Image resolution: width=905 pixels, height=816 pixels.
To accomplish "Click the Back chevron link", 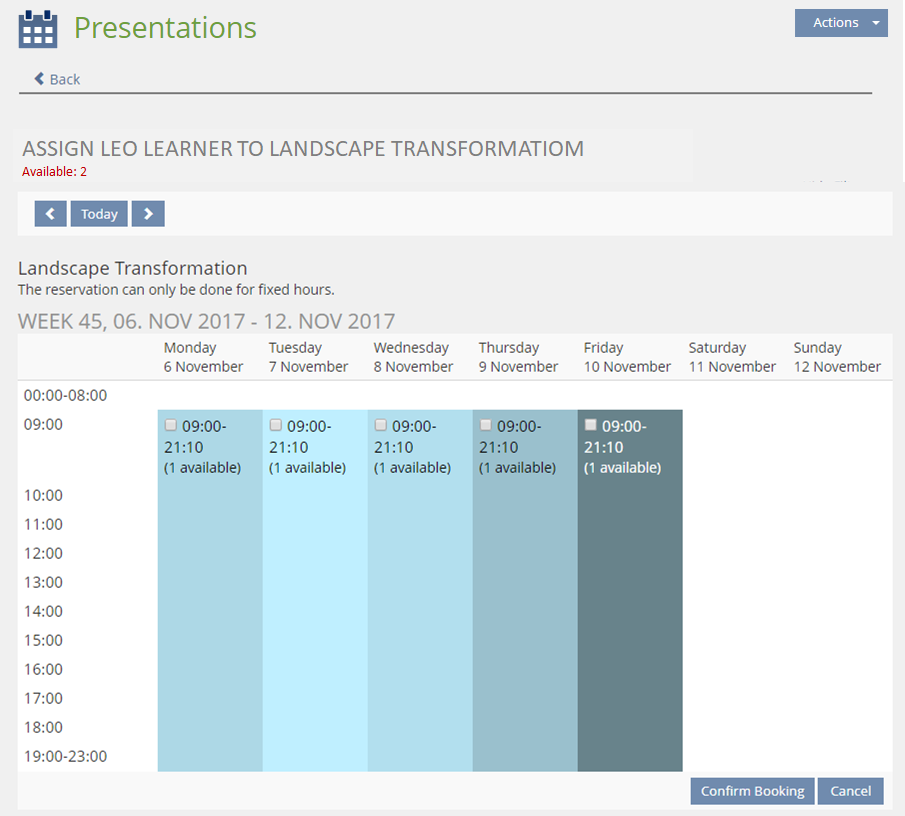I will click(x=57, y=79).
